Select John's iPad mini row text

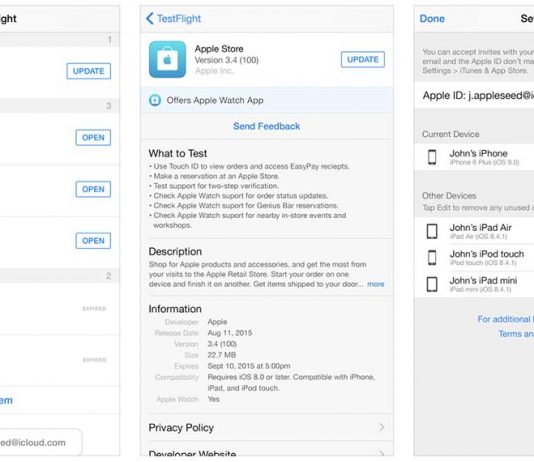[x=483, y=281]
